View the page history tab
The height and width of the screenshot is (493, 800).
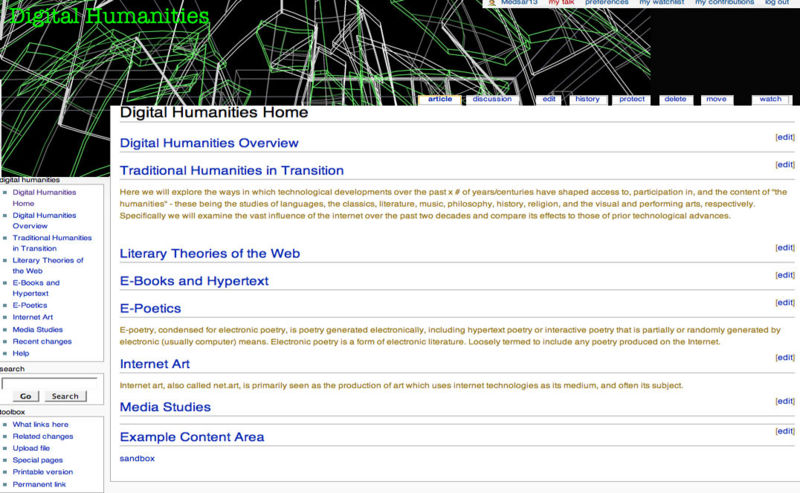[x=588, y=99]
